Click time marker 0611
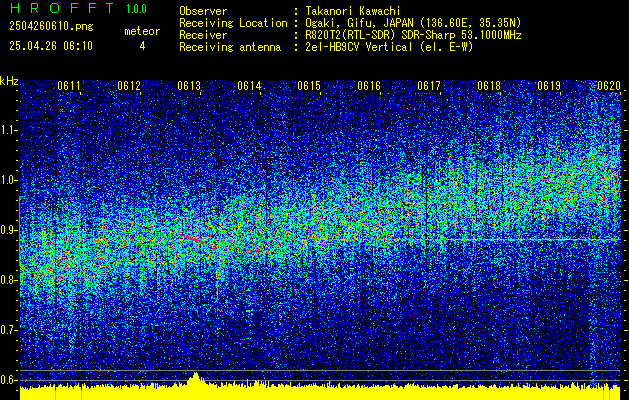629x400 pixels. point(69,86)
